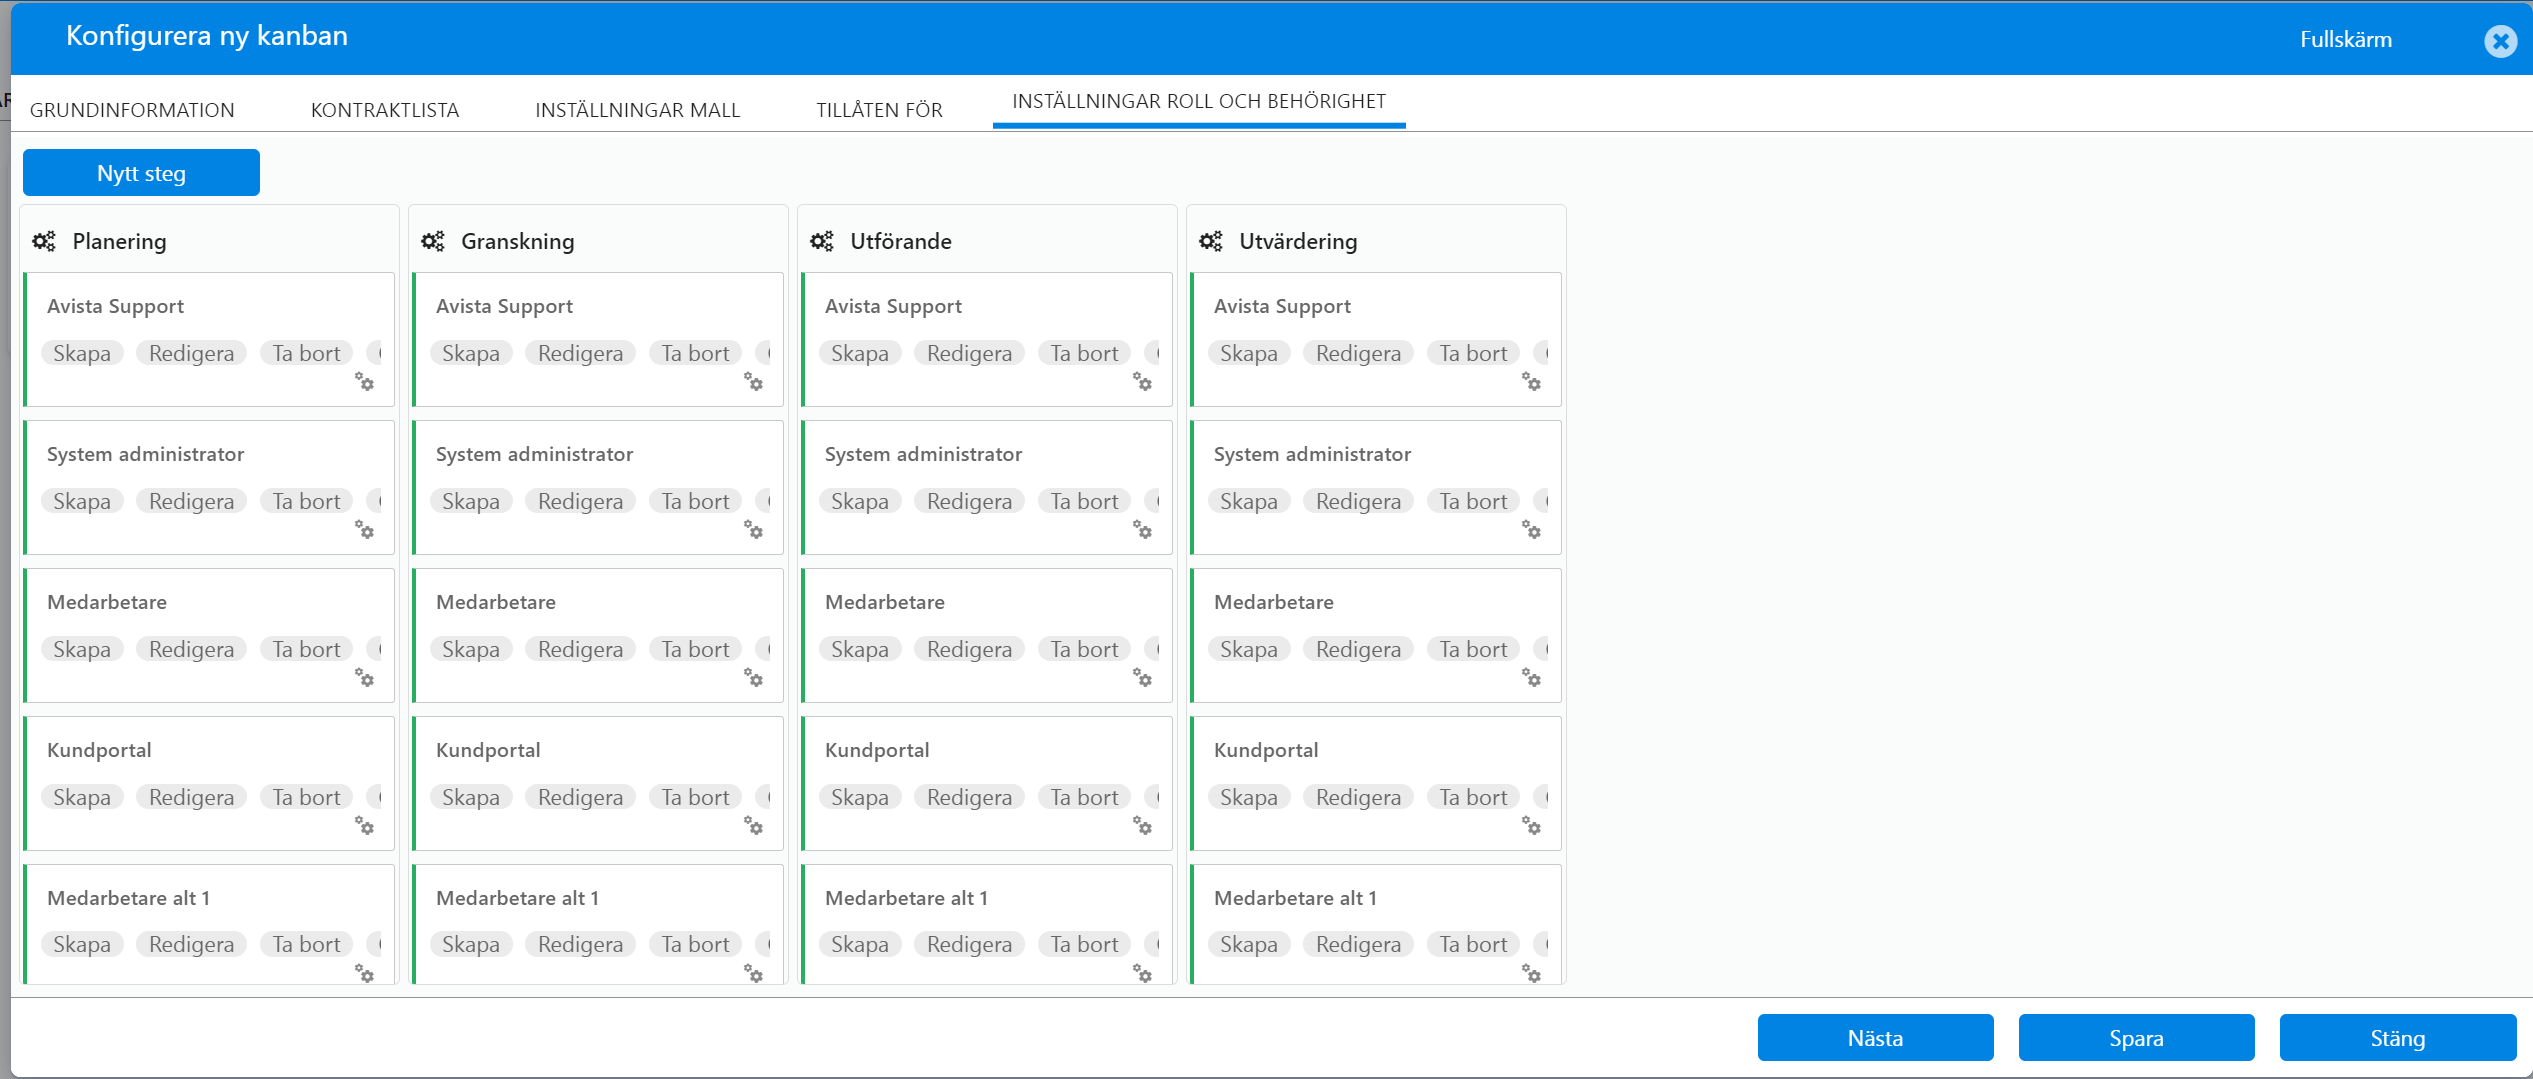Image resolution: width=2533 pixels, height=1079 pixels.
Task: Click the Granskning step title
Action: (x=518, y=241)
